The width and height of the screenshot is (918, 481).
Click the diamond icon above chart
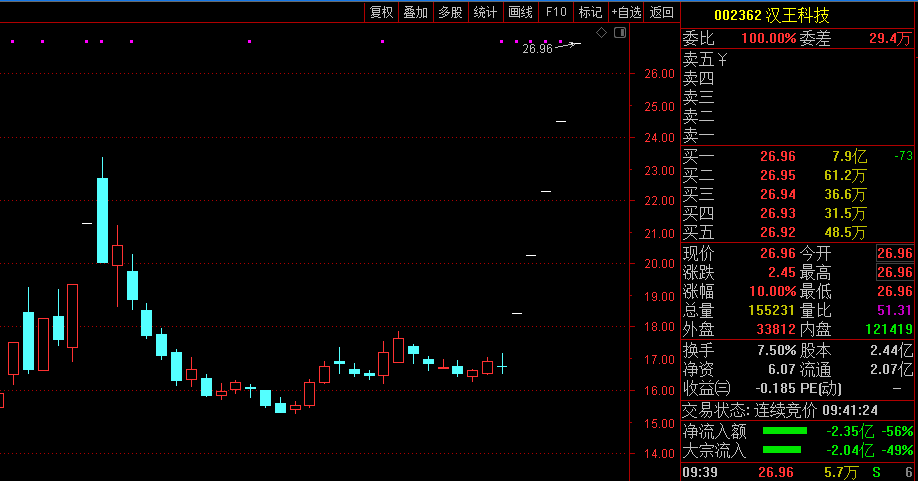(x=601, y=33)
